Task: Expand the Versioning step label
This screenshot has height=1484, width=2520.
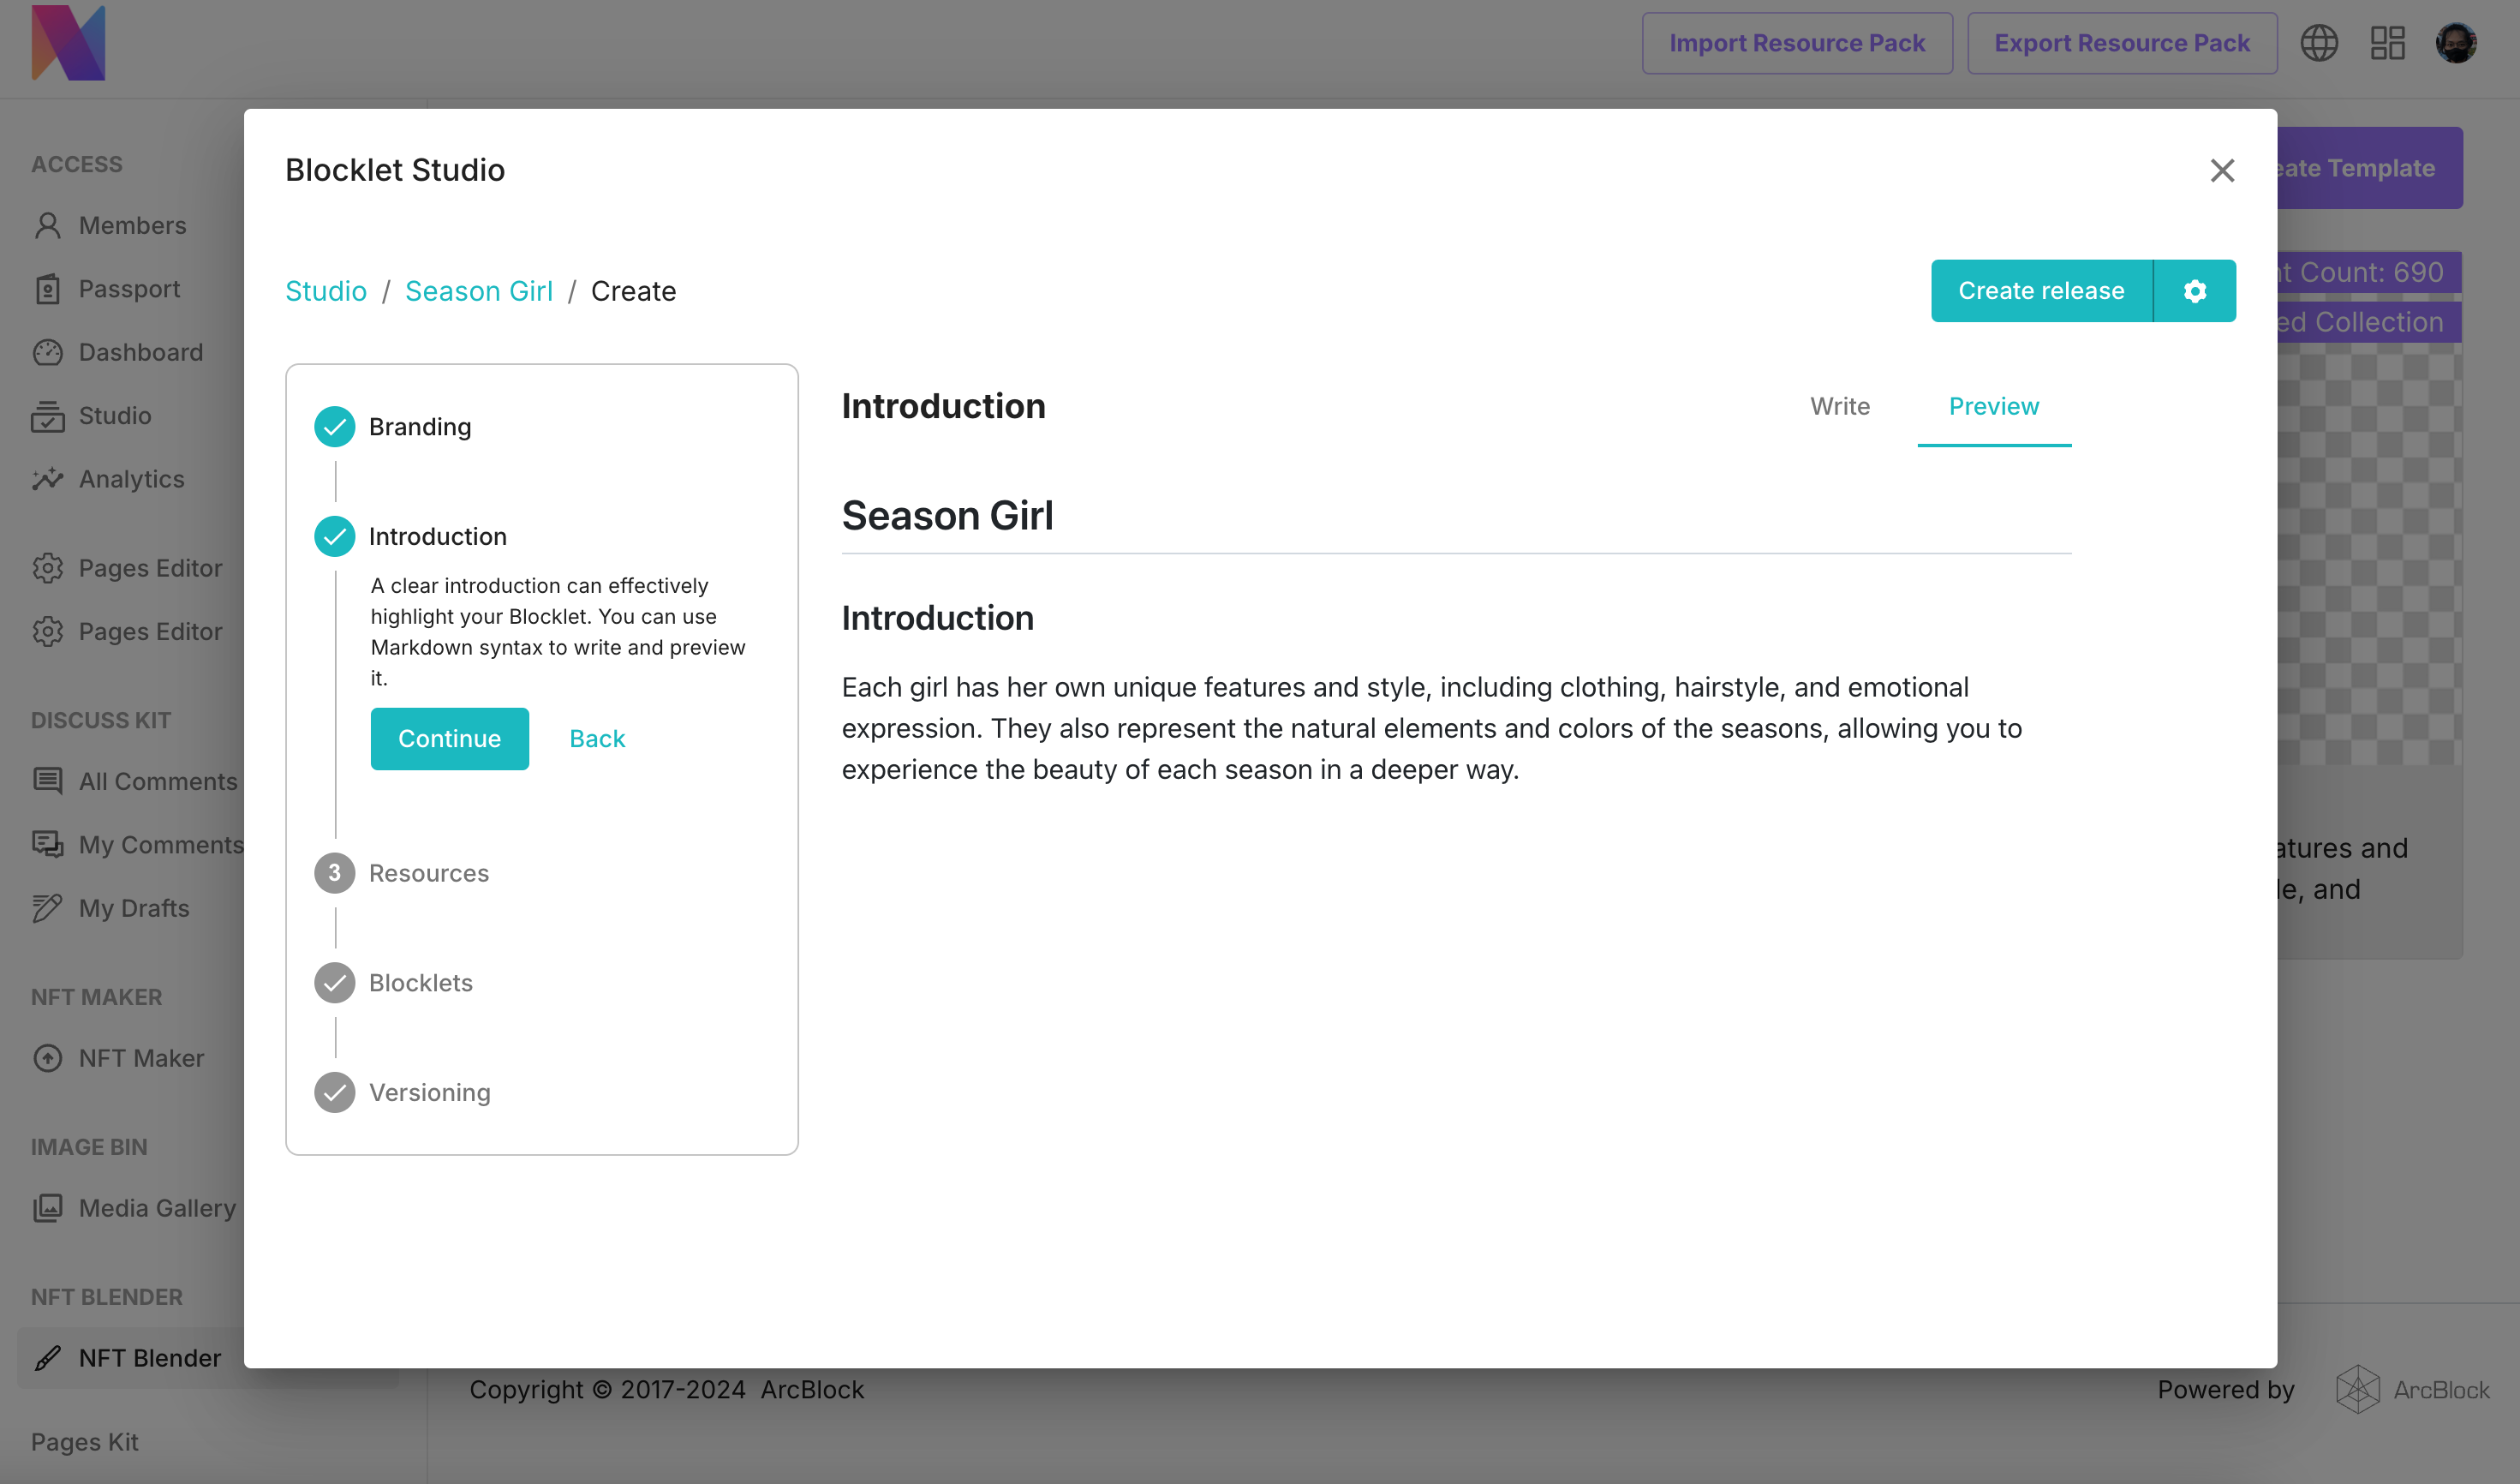Action: click(430, 1093)
